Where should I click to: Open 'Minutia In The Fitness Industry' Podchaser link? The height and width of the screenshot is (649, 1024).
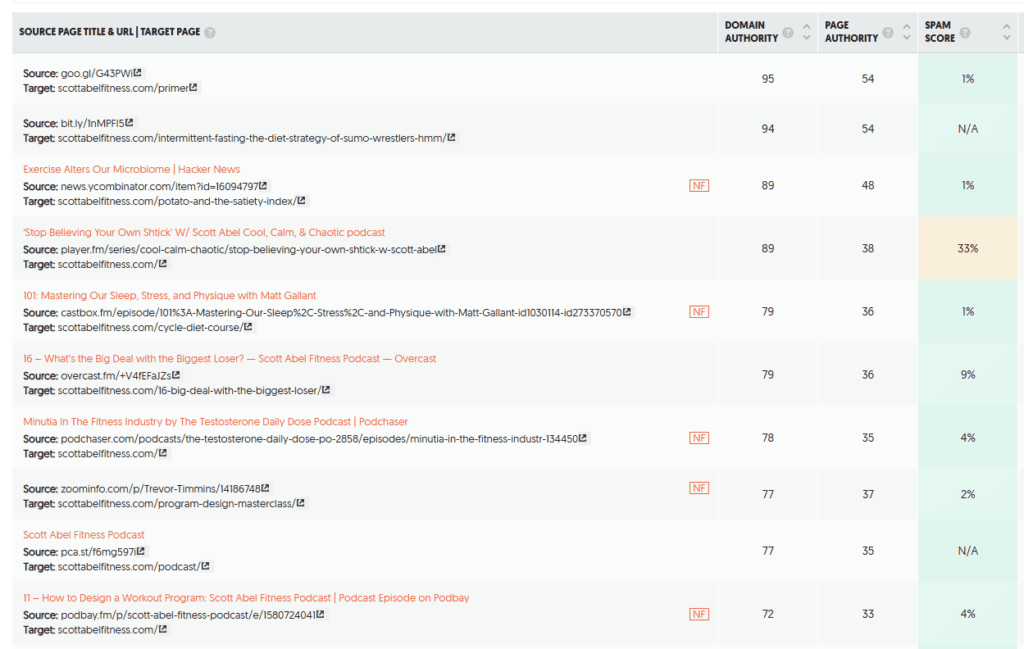(215, 422)
